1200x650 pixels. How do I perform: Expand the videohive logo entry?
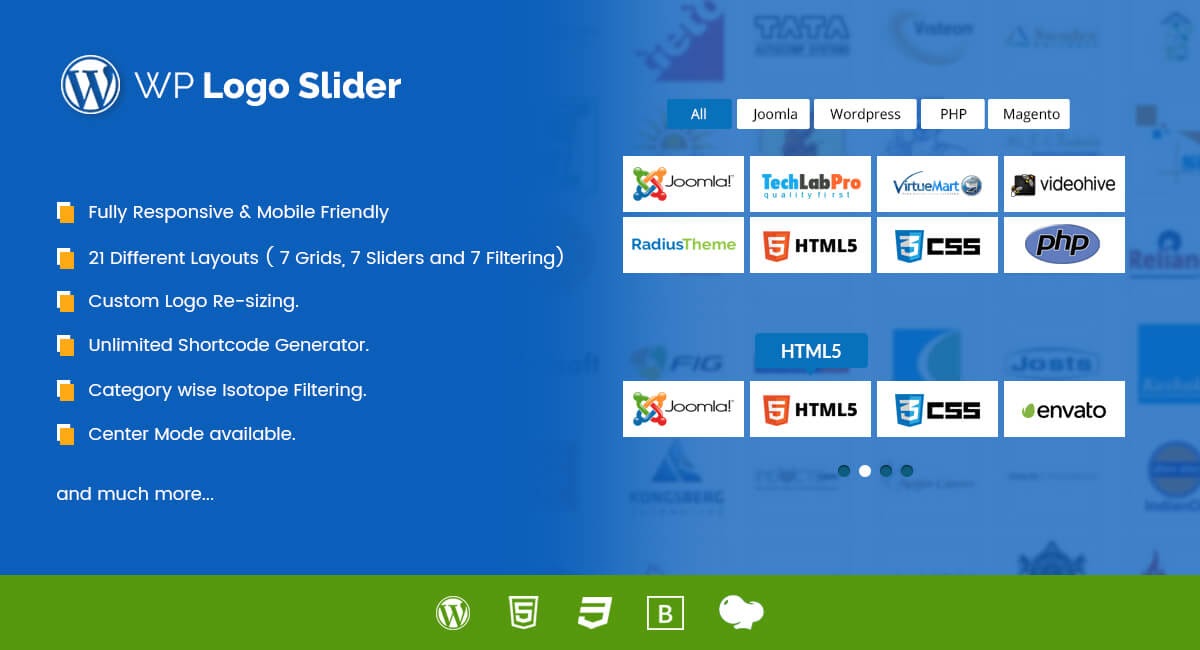[1063, 184]
